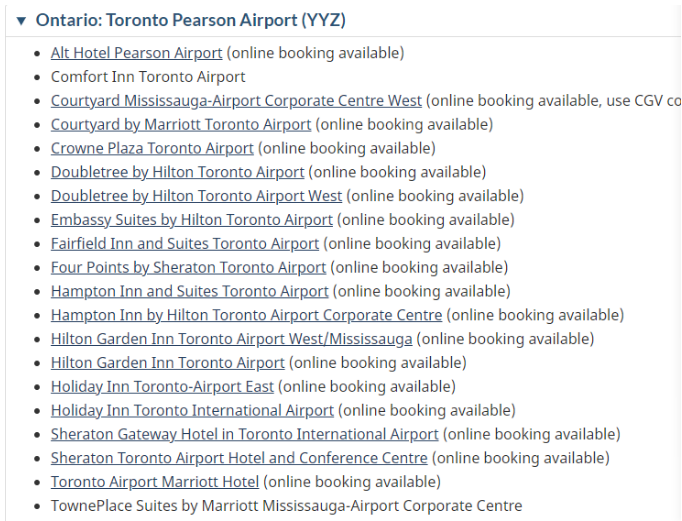Viewport: 682px width, 521px height.
Task: Visit Holiday Inn Toronto International Airport
Action: 192,411
